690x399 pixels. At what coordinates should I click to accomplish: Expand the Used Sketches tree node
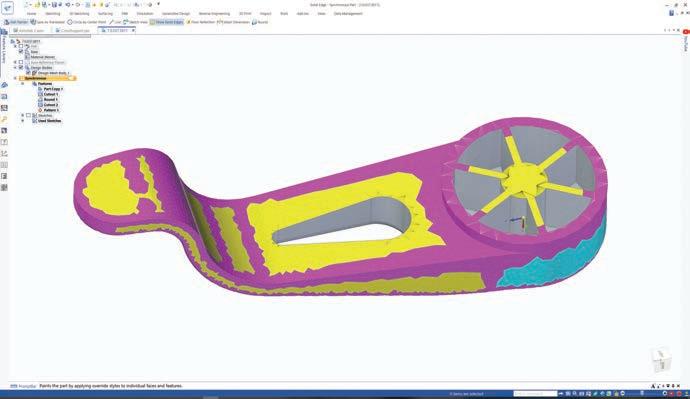coord(22,121)
